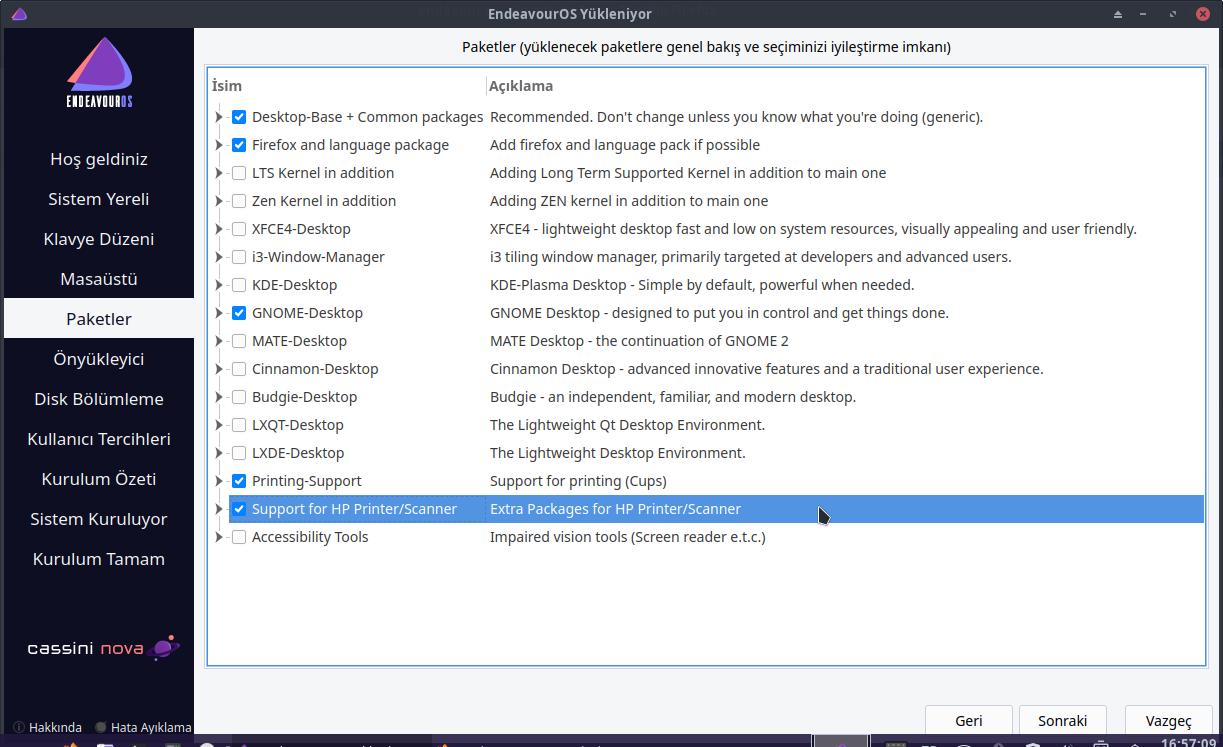This screenshot has width=1223, height=747.
Task: Enable LTS Kernel in addition checkbox
Action: [239, 173]
